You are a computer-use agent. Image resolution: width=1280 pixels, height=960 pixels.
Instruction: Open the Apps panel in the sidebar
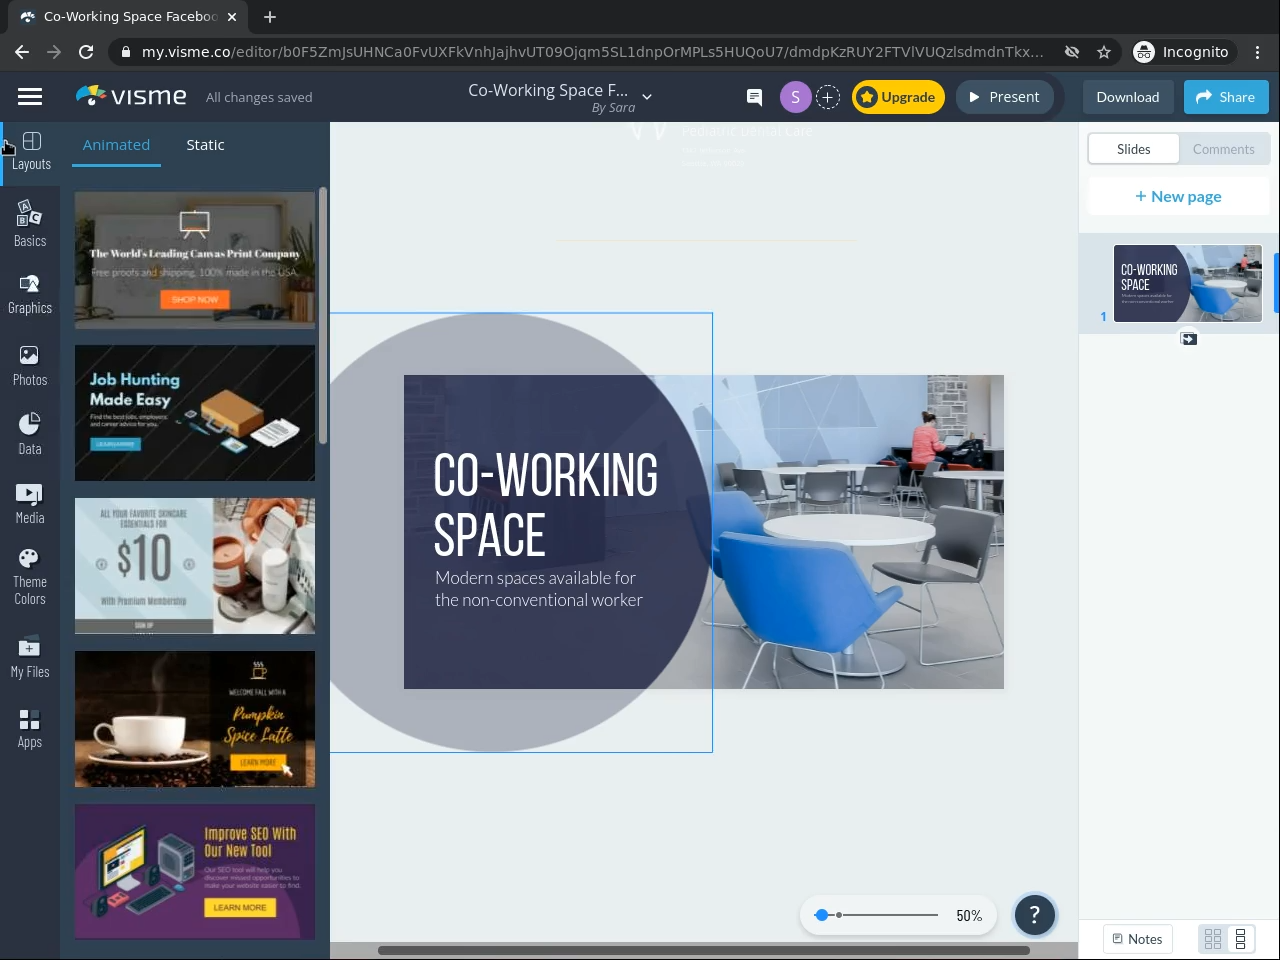(x=30, y=729)
